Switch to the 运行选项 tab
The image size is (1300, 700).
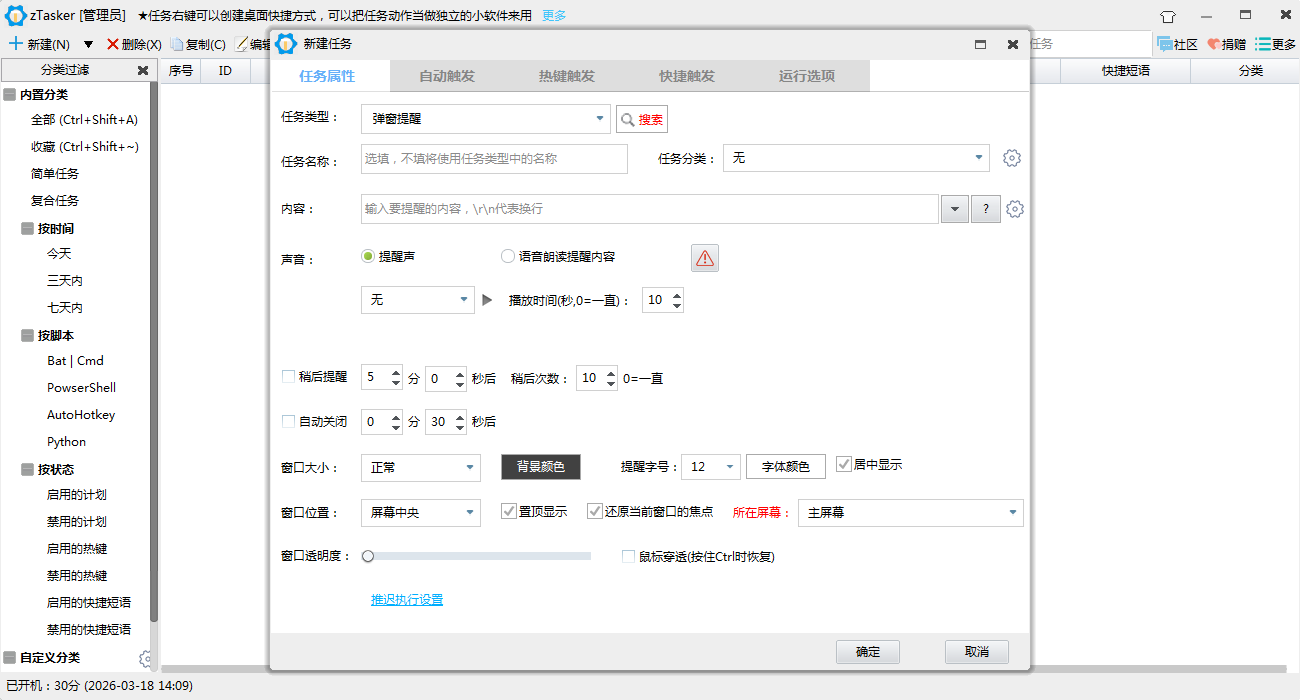(x=807, y=76)
